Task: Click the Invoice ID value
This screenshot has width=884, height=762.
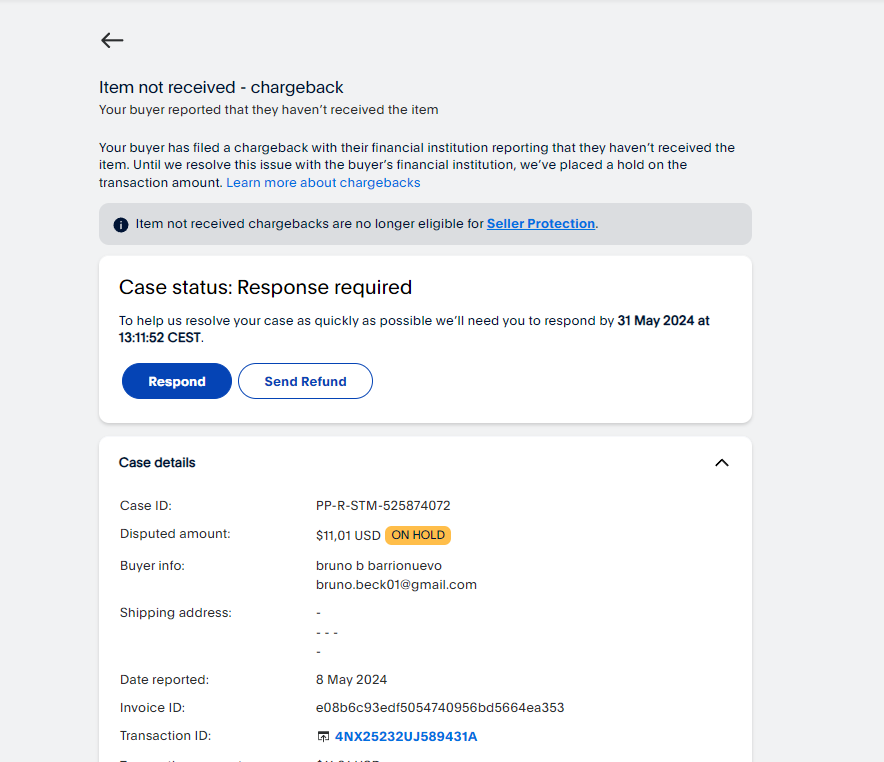Action: (440, 708)
